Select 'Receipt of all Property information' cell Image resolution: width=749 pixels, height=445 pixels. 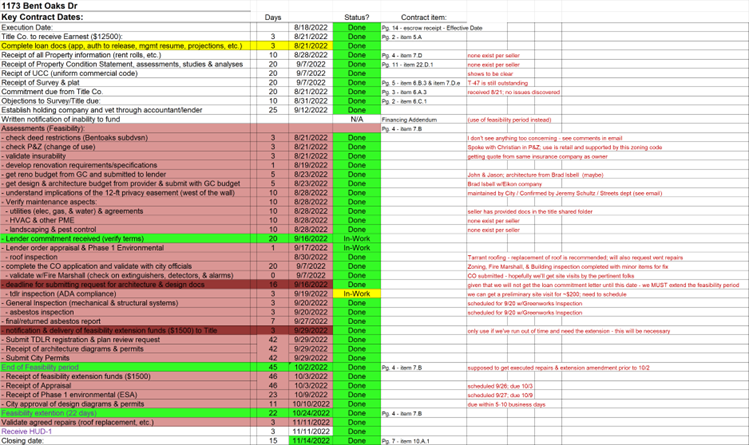(125, 55)
